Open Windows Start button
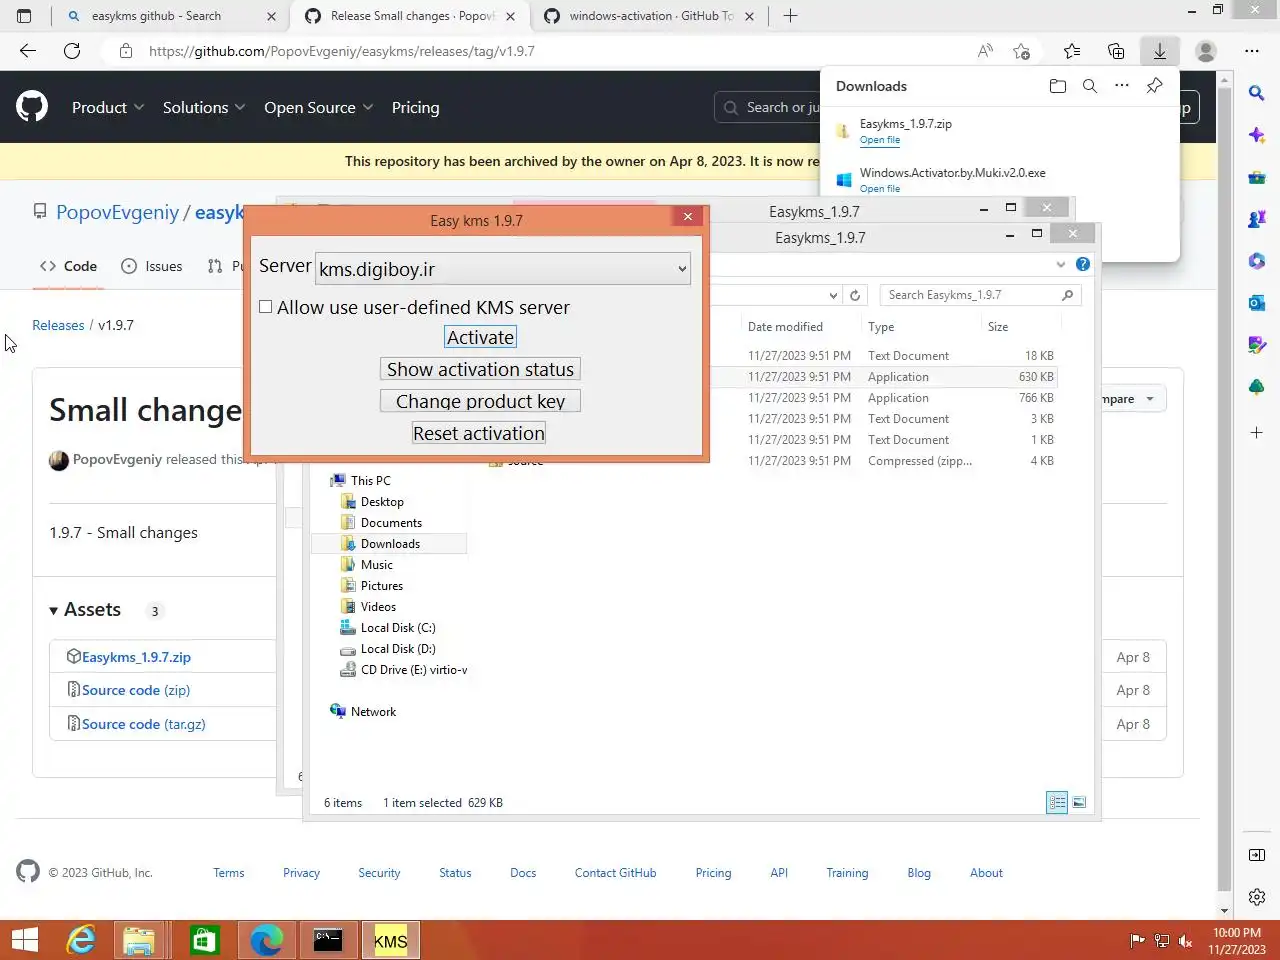 point(25,940)
